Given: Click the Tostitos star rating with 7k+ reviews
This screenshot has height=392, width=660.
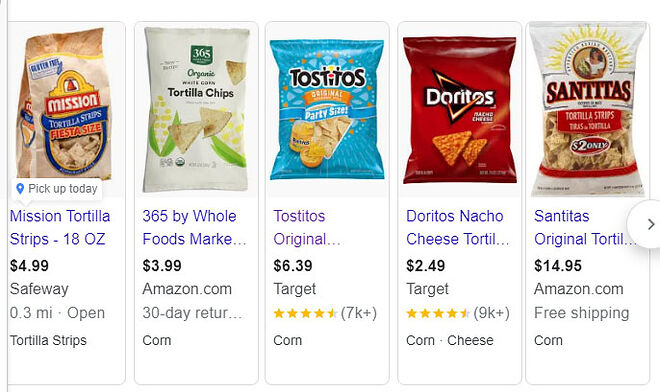Looking at the screenshot, I should point(325,313).
